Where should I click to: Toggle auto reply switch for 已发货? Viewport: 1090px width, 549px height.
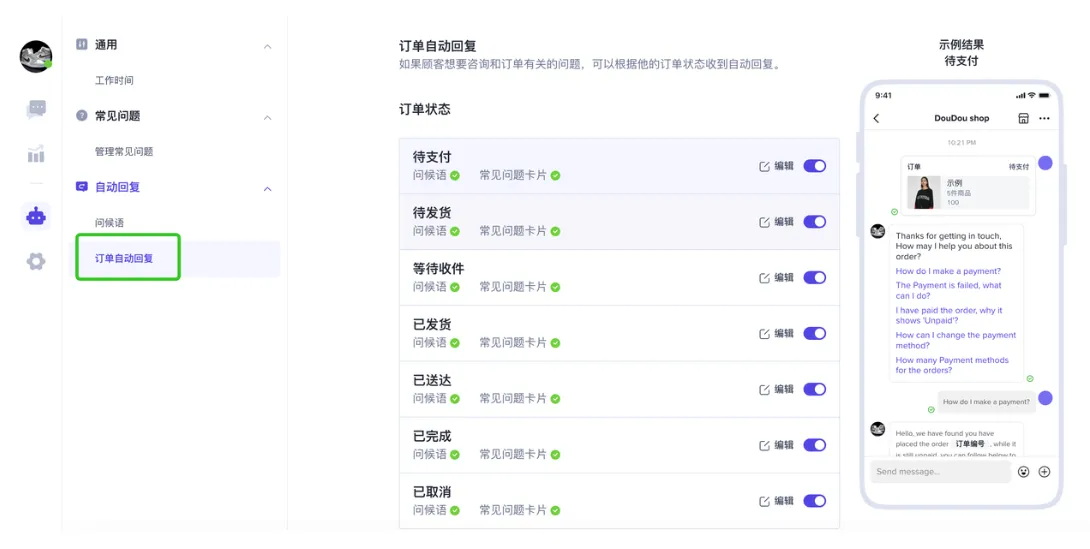pos(815,334)
